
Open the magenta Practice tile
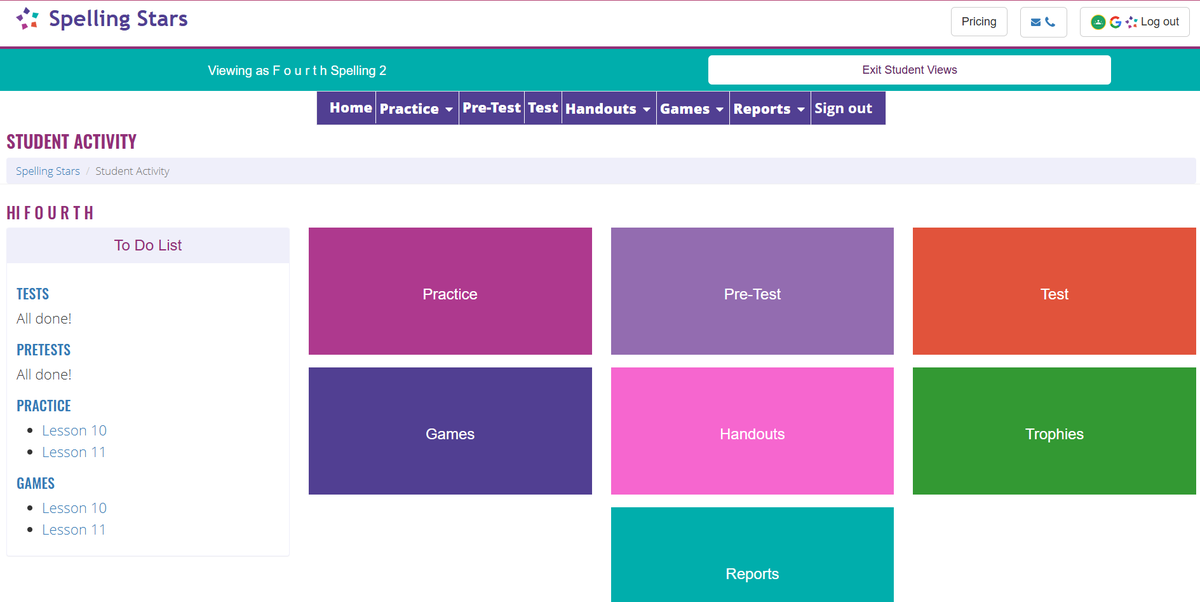450,291
